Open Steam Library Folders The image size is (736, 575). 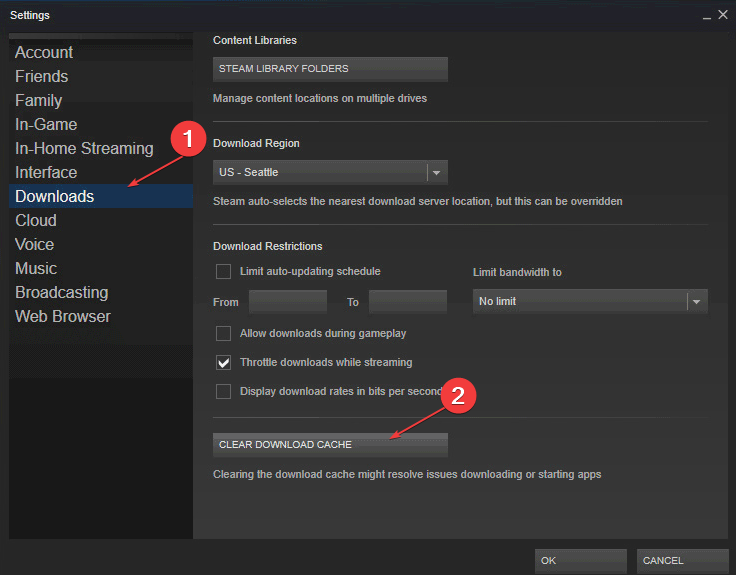pyautogui.click(x=330, y=69)
